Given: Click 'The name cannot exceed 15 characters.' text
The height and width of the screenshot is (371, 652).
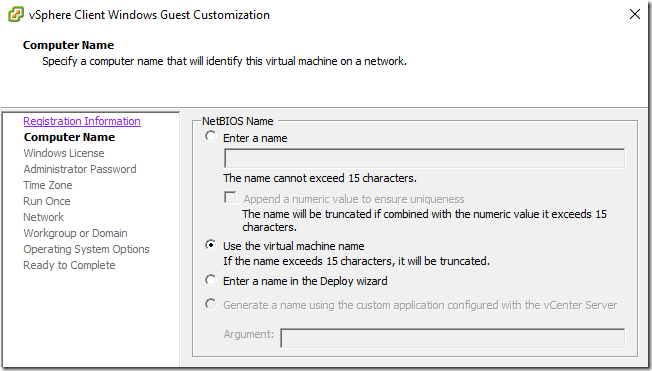Looking at the screenshot, I should (x=320, y=178).
